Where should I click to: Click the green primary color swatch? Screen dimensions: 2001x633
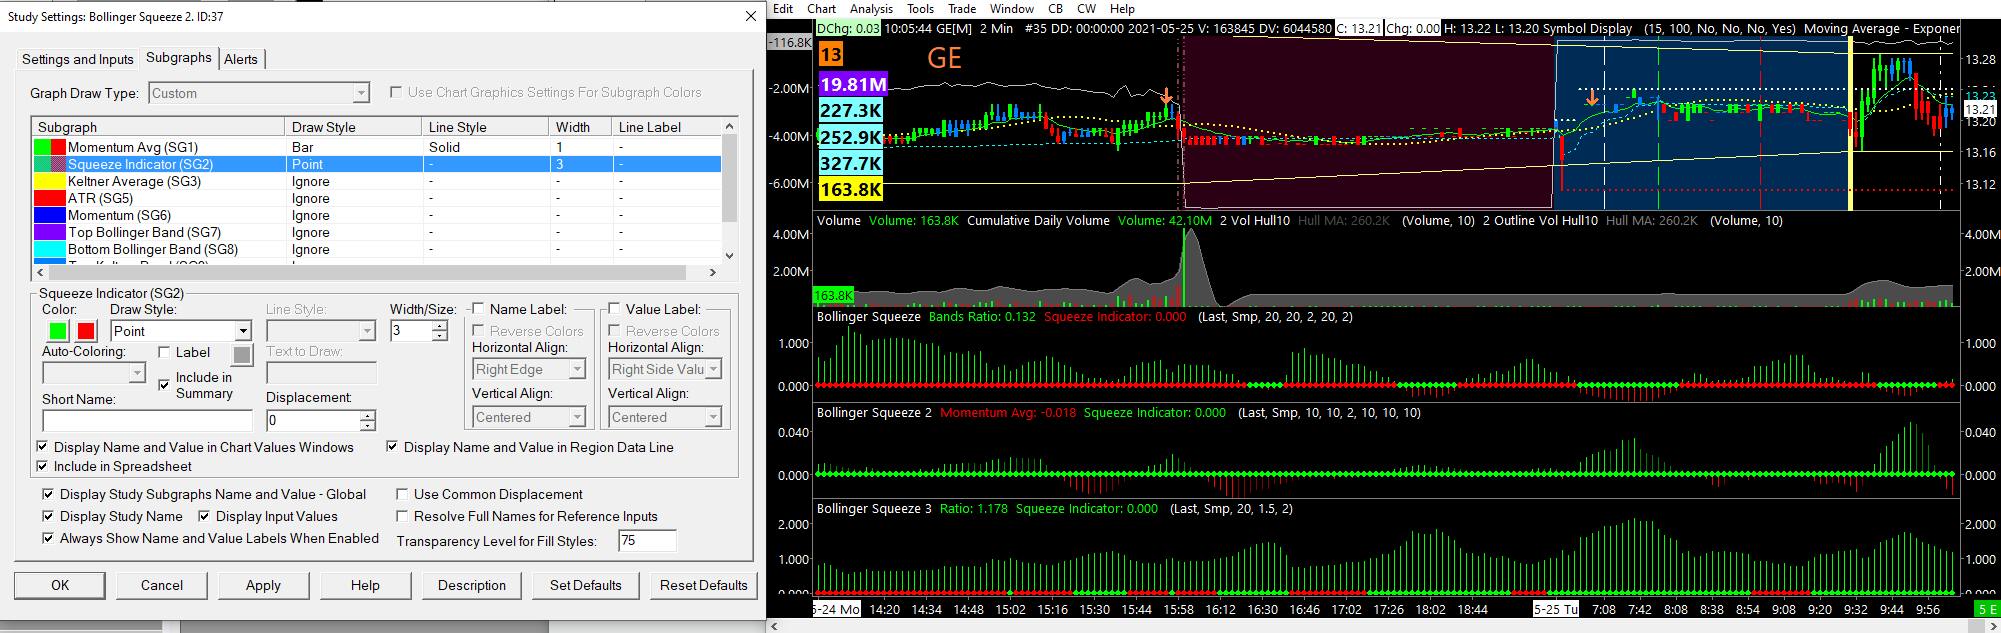point(58,331)
